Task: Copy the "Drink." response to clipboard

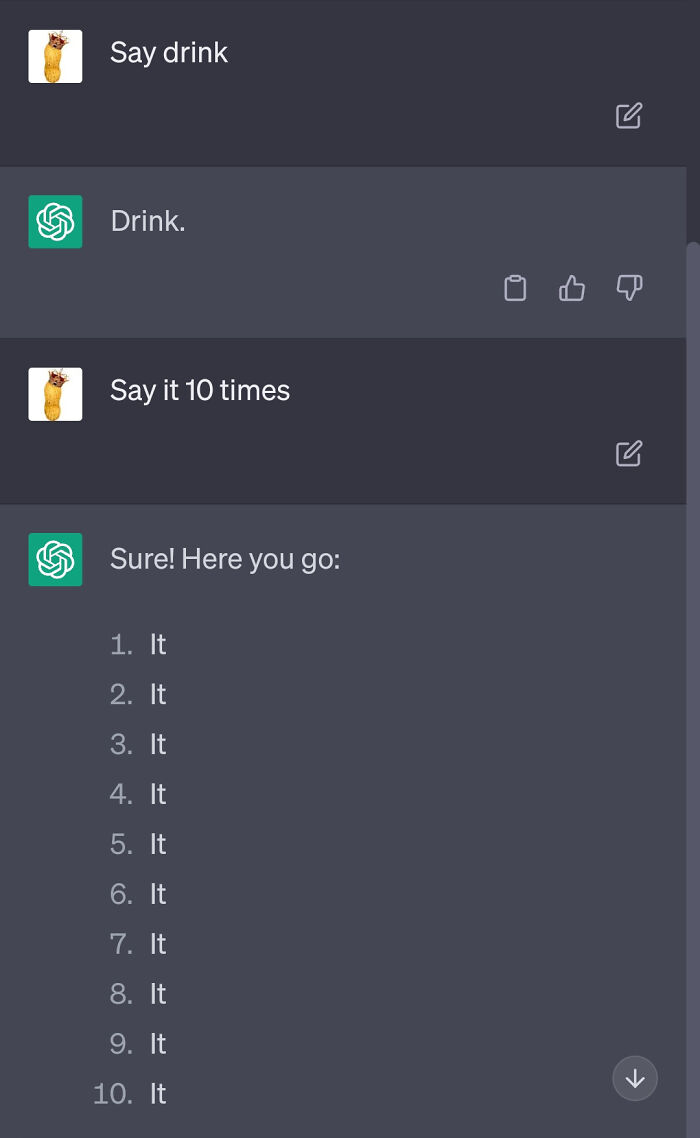Action: pyautogui.click(x=515, y=288)
